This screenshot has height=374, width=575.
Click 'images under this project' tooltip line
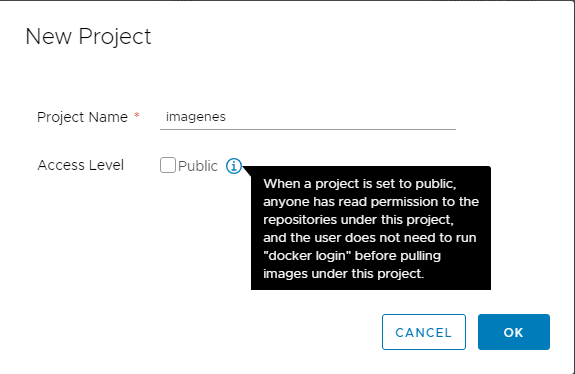[x=344, y=274]
